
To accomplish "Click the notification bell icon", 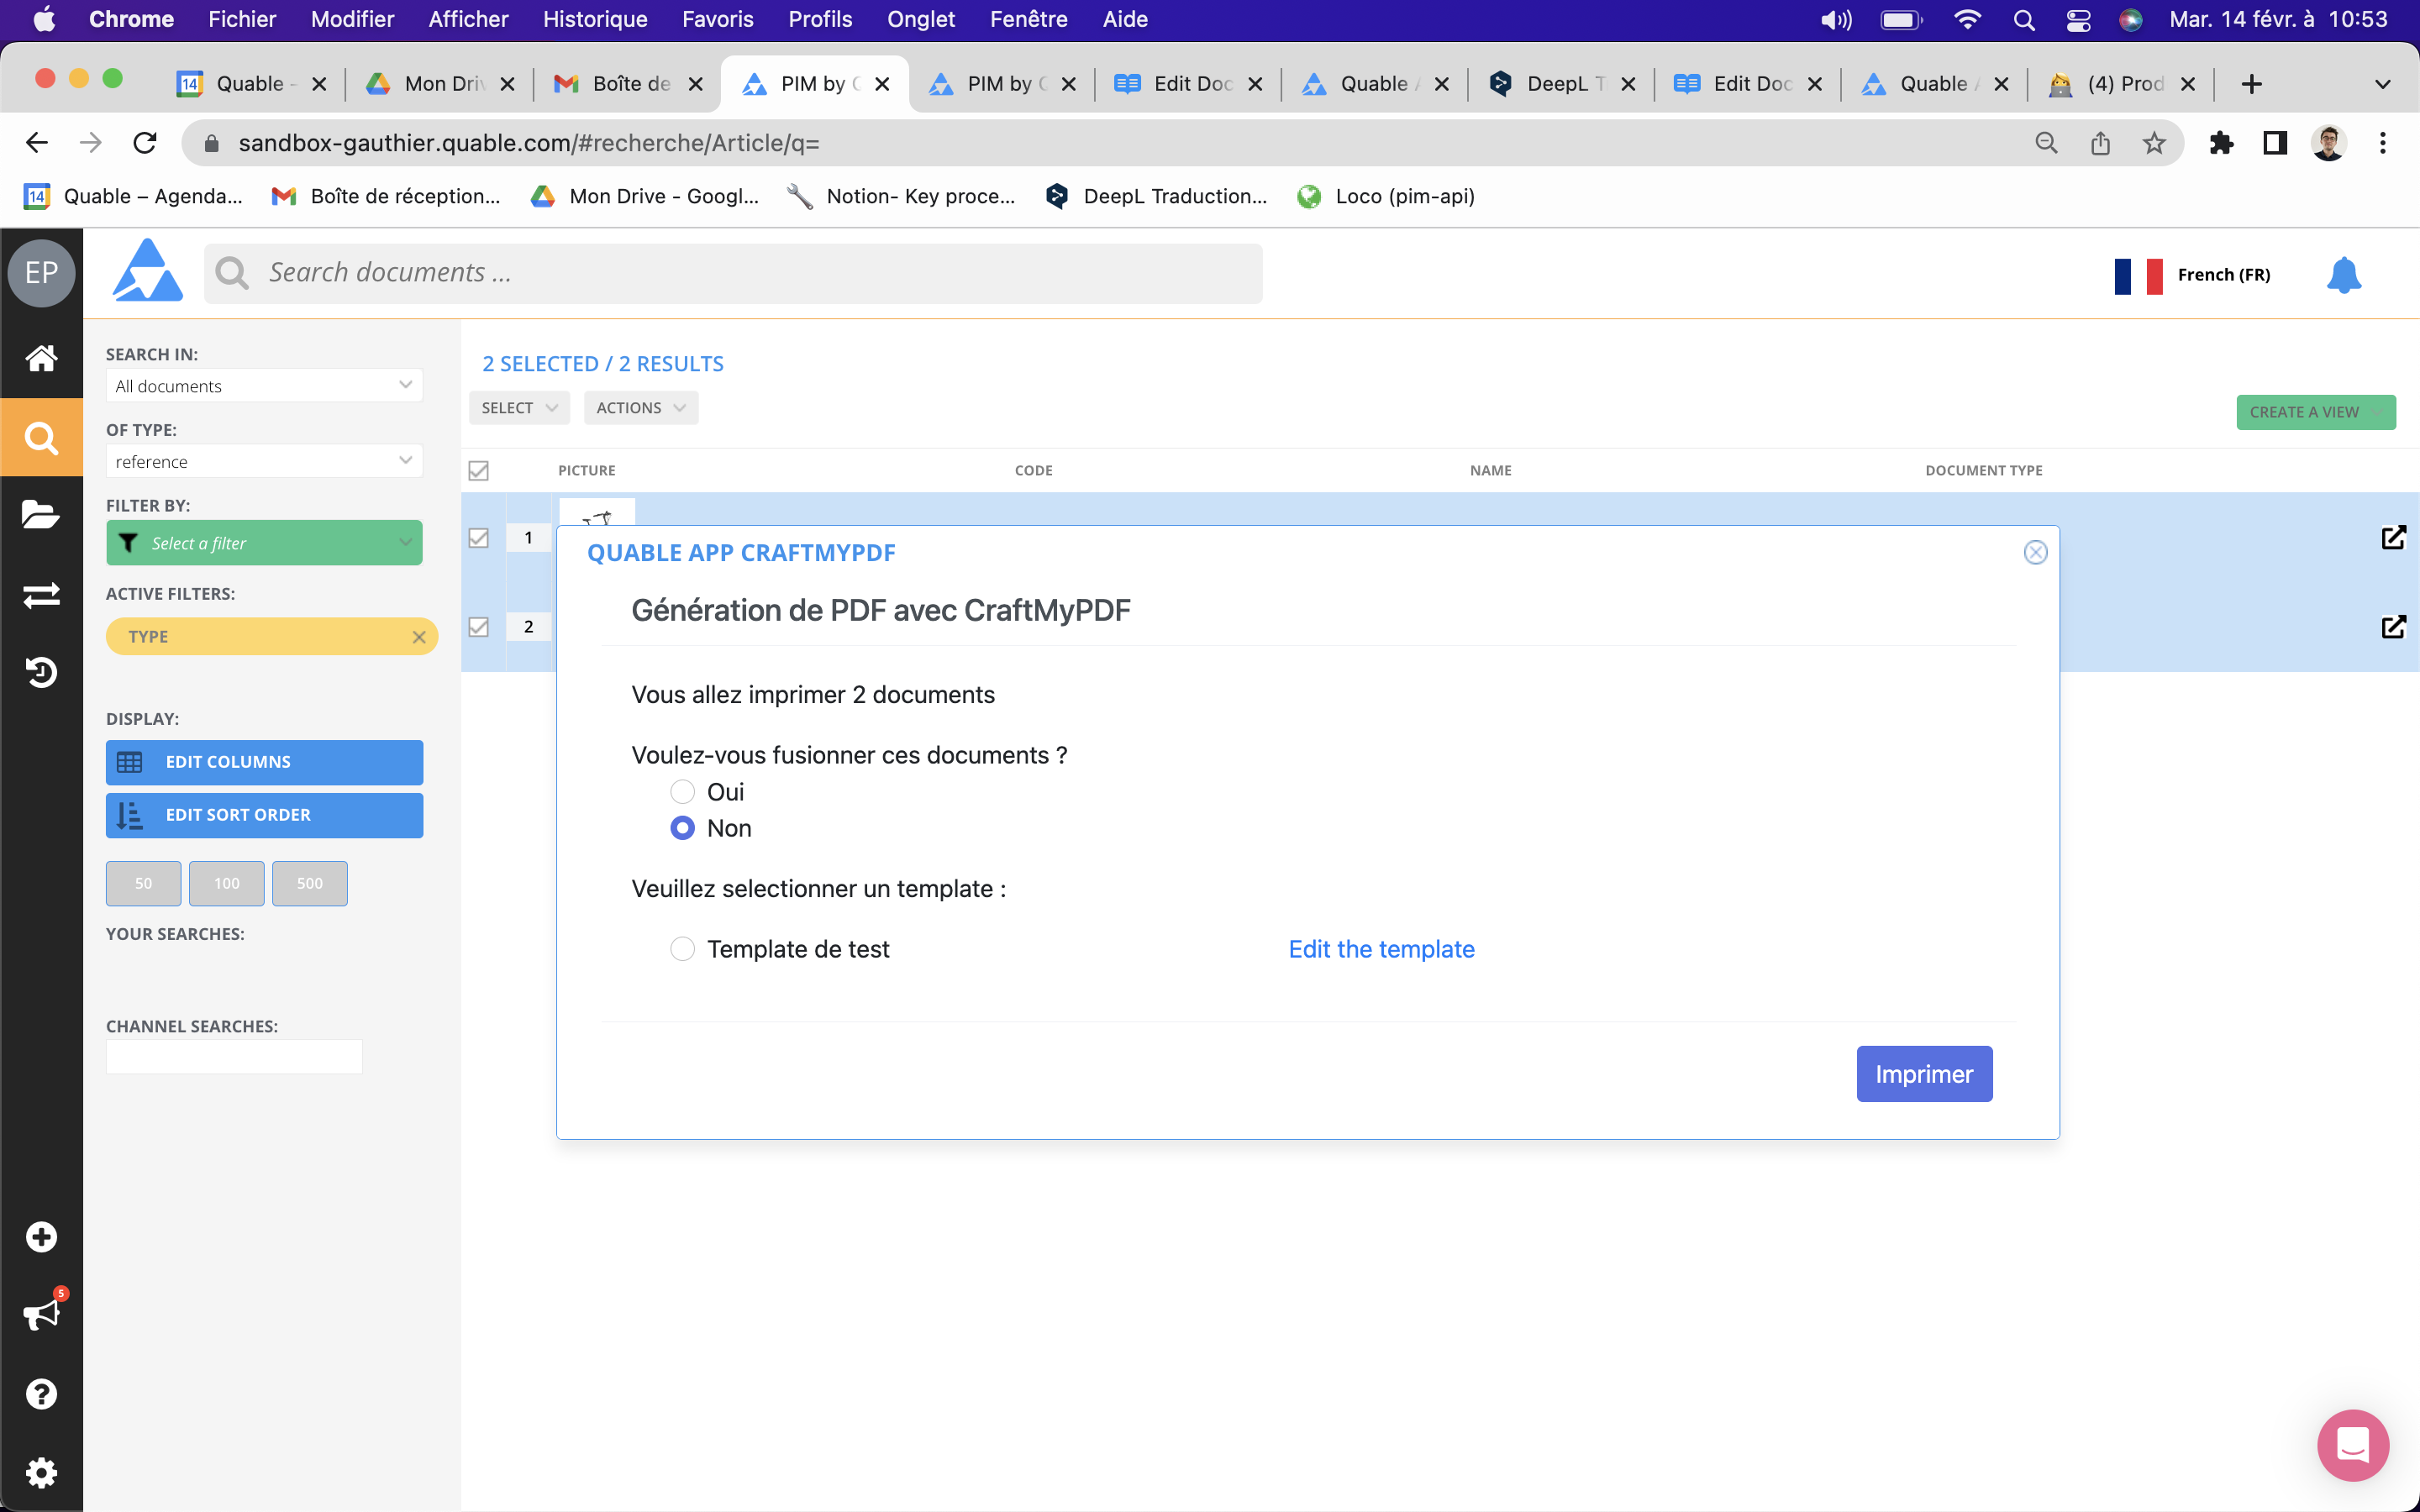I will point(2343,274).
